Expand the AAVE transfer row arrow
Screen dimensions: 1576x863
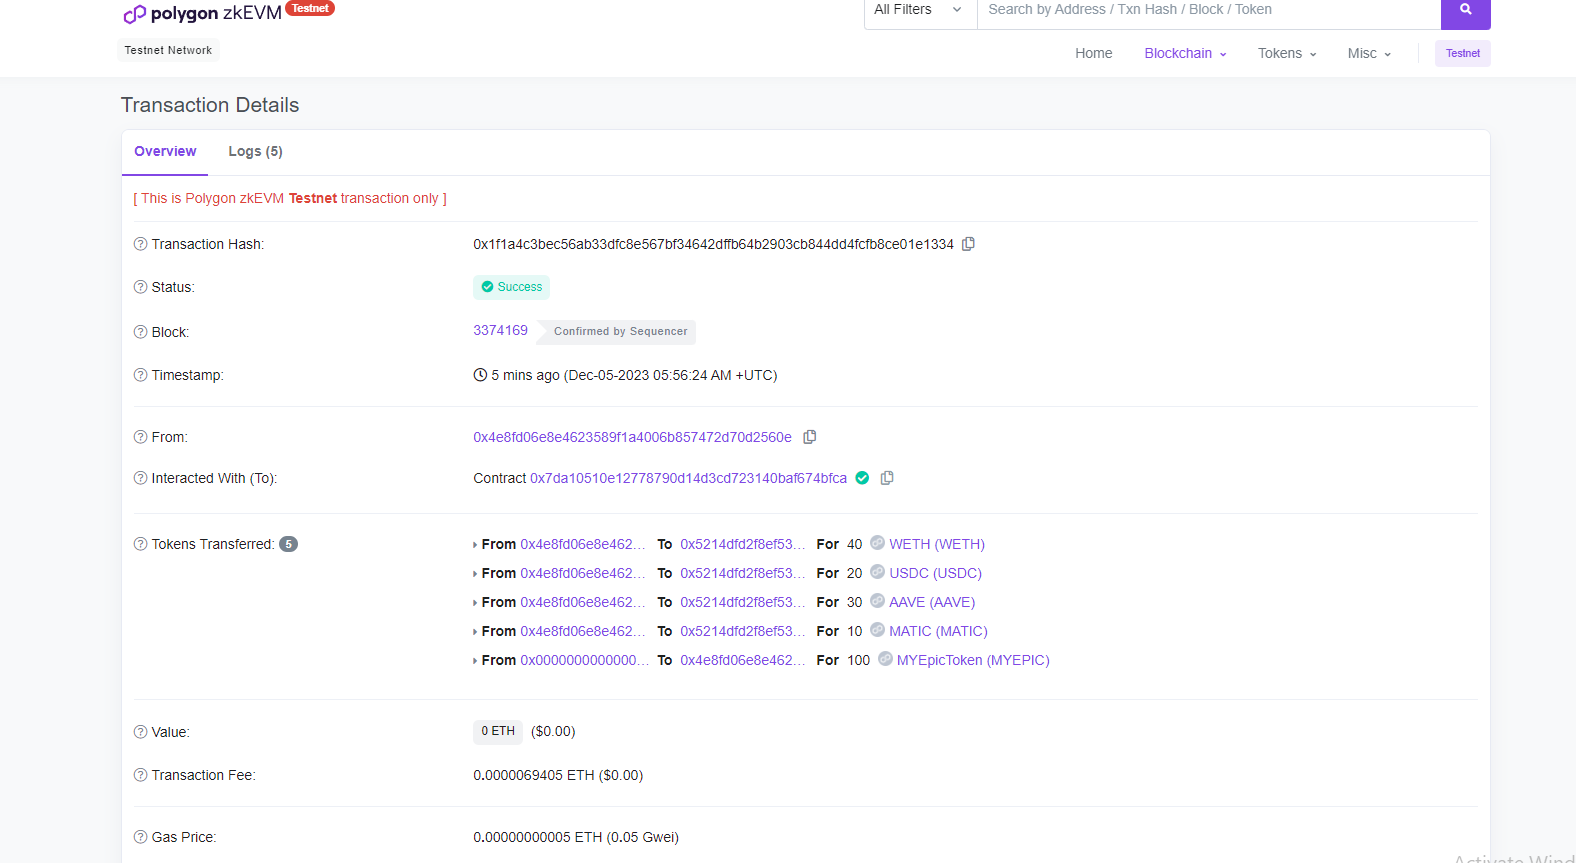tap(475, 603)
